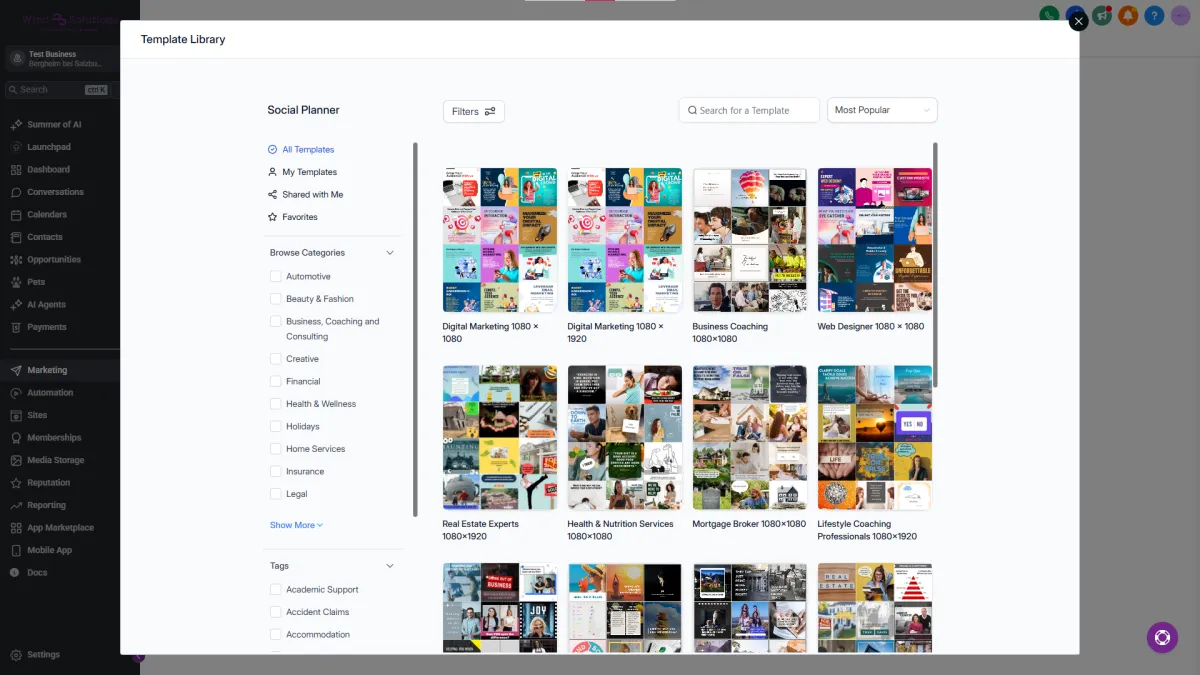This screenshot has height=675, width=1200.
Task: Open Reporting in the sidebar
Action: pyautogui.click(x=46, y=505)
